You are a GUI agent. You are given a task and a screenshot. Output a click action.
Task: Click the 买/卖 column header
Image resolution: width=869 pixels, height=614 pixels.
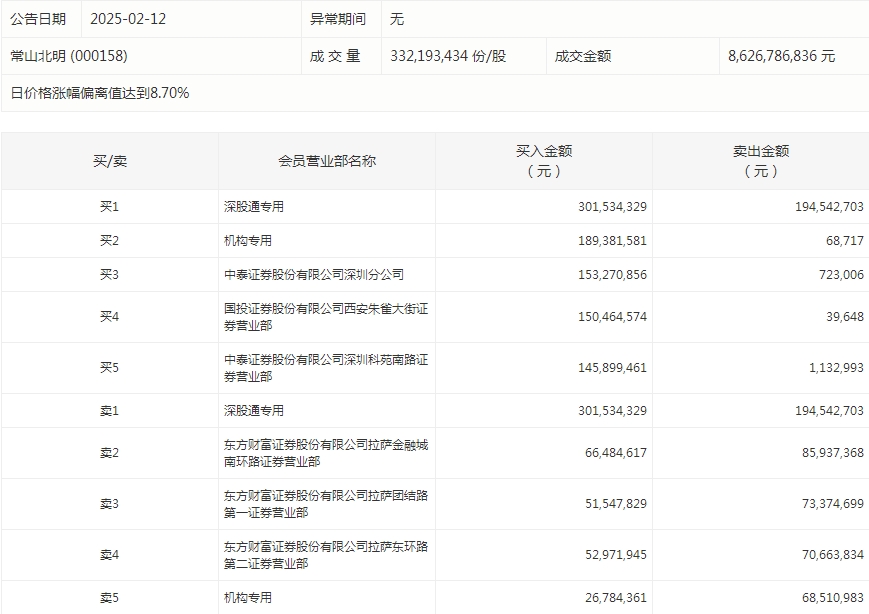[x=109, y=160]
